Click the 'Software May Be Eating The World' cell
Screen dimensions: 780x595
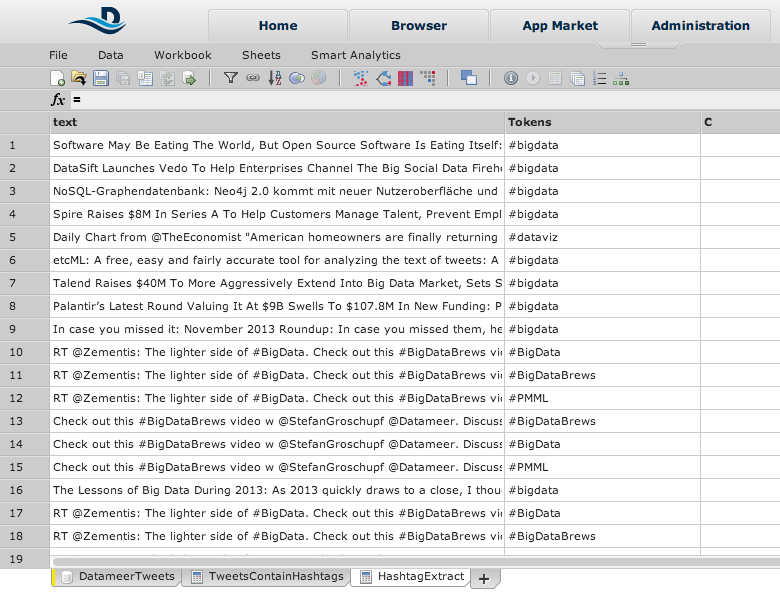(277, 145)
